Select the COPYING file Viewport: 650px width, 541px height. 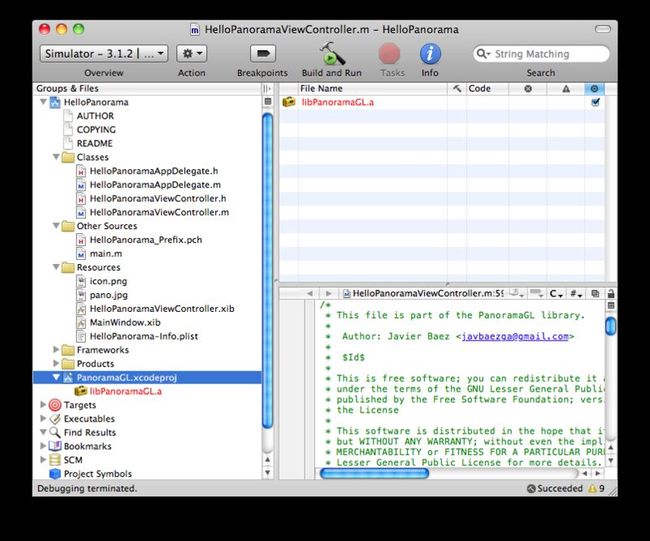tap(96, 129)
